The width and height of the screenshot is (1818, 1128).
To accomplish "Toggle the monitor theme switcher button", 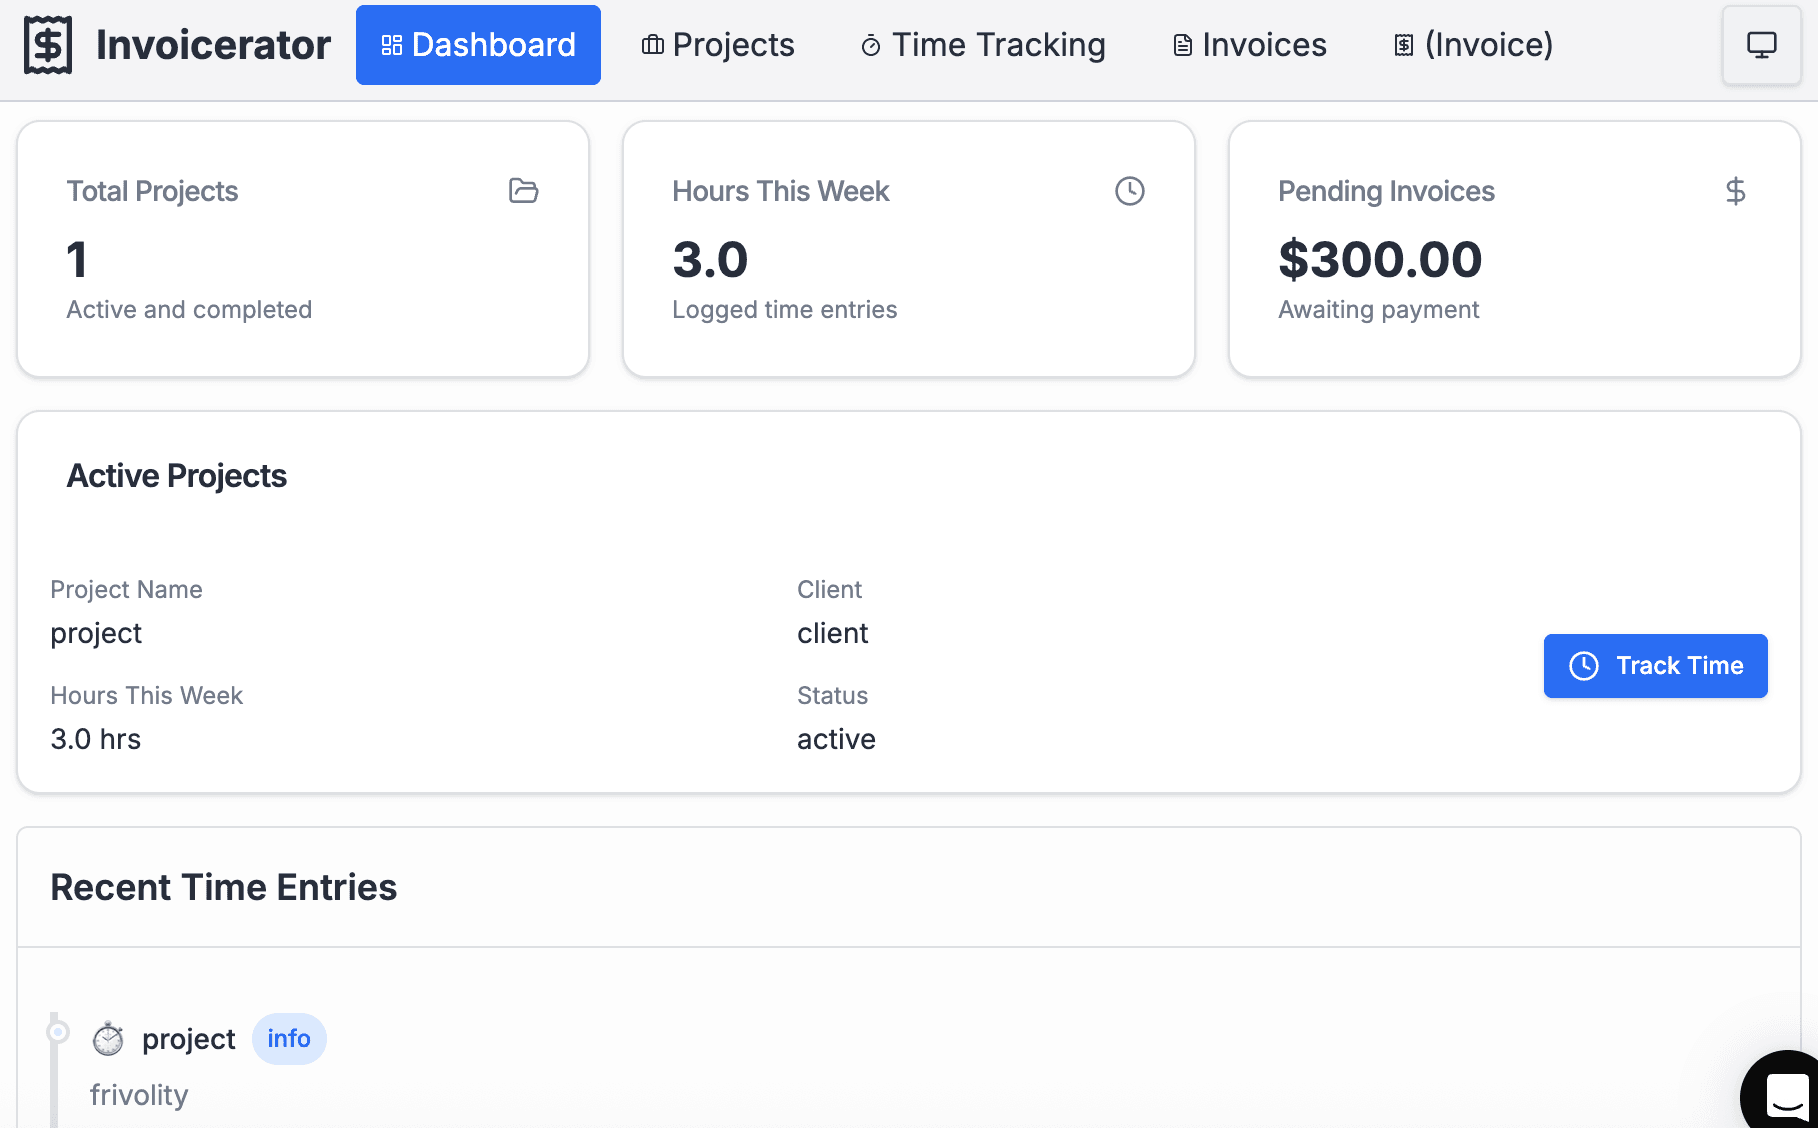I will [1761, 45].
